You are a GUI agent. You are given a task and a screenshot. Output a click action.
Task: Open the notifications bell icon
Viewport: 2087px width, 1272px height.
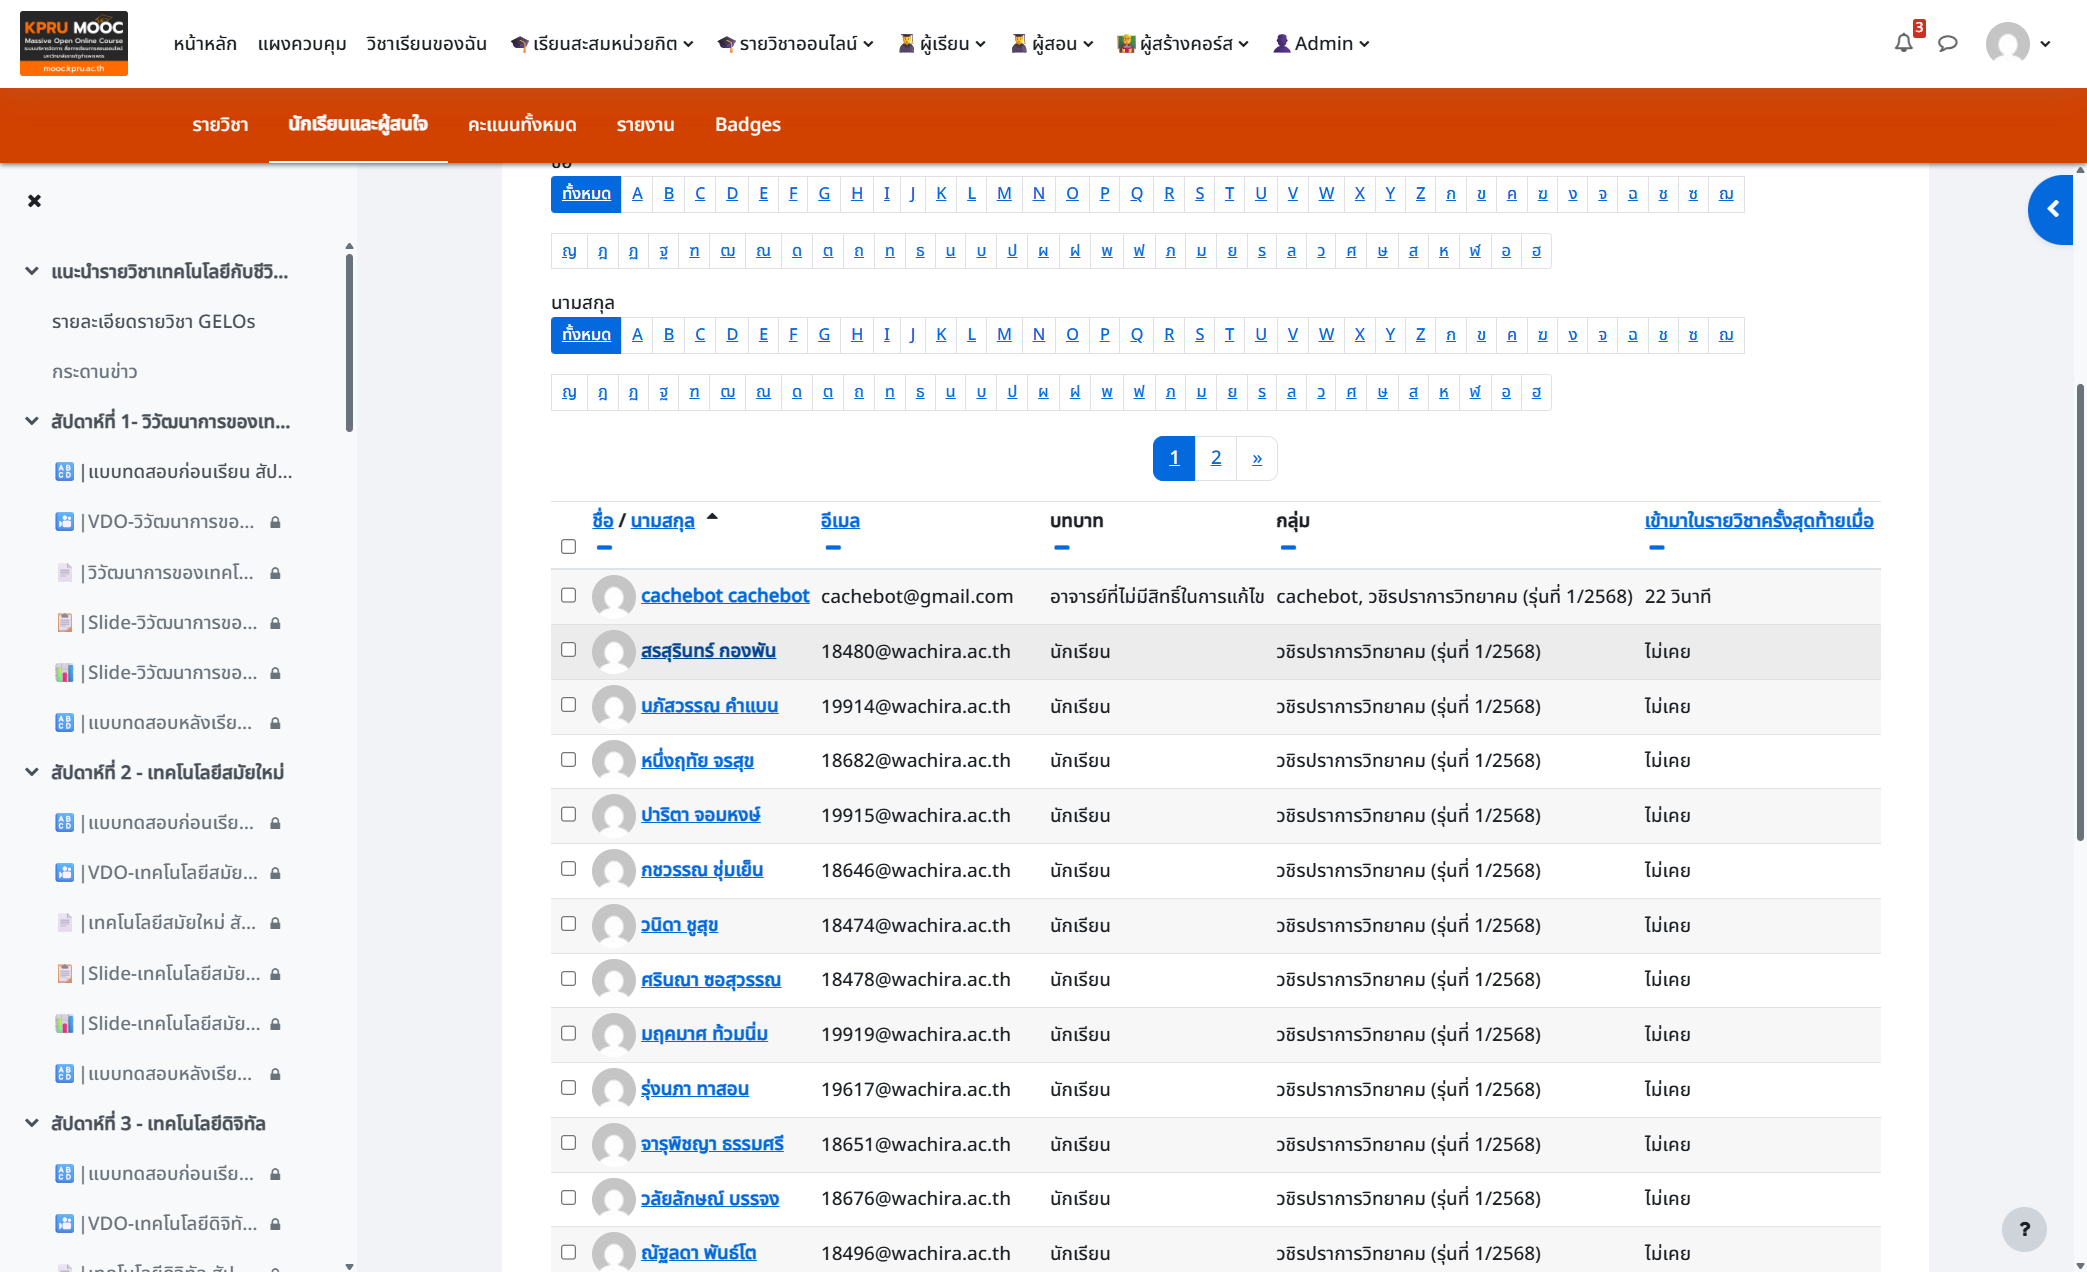(x=1903, y=43)
